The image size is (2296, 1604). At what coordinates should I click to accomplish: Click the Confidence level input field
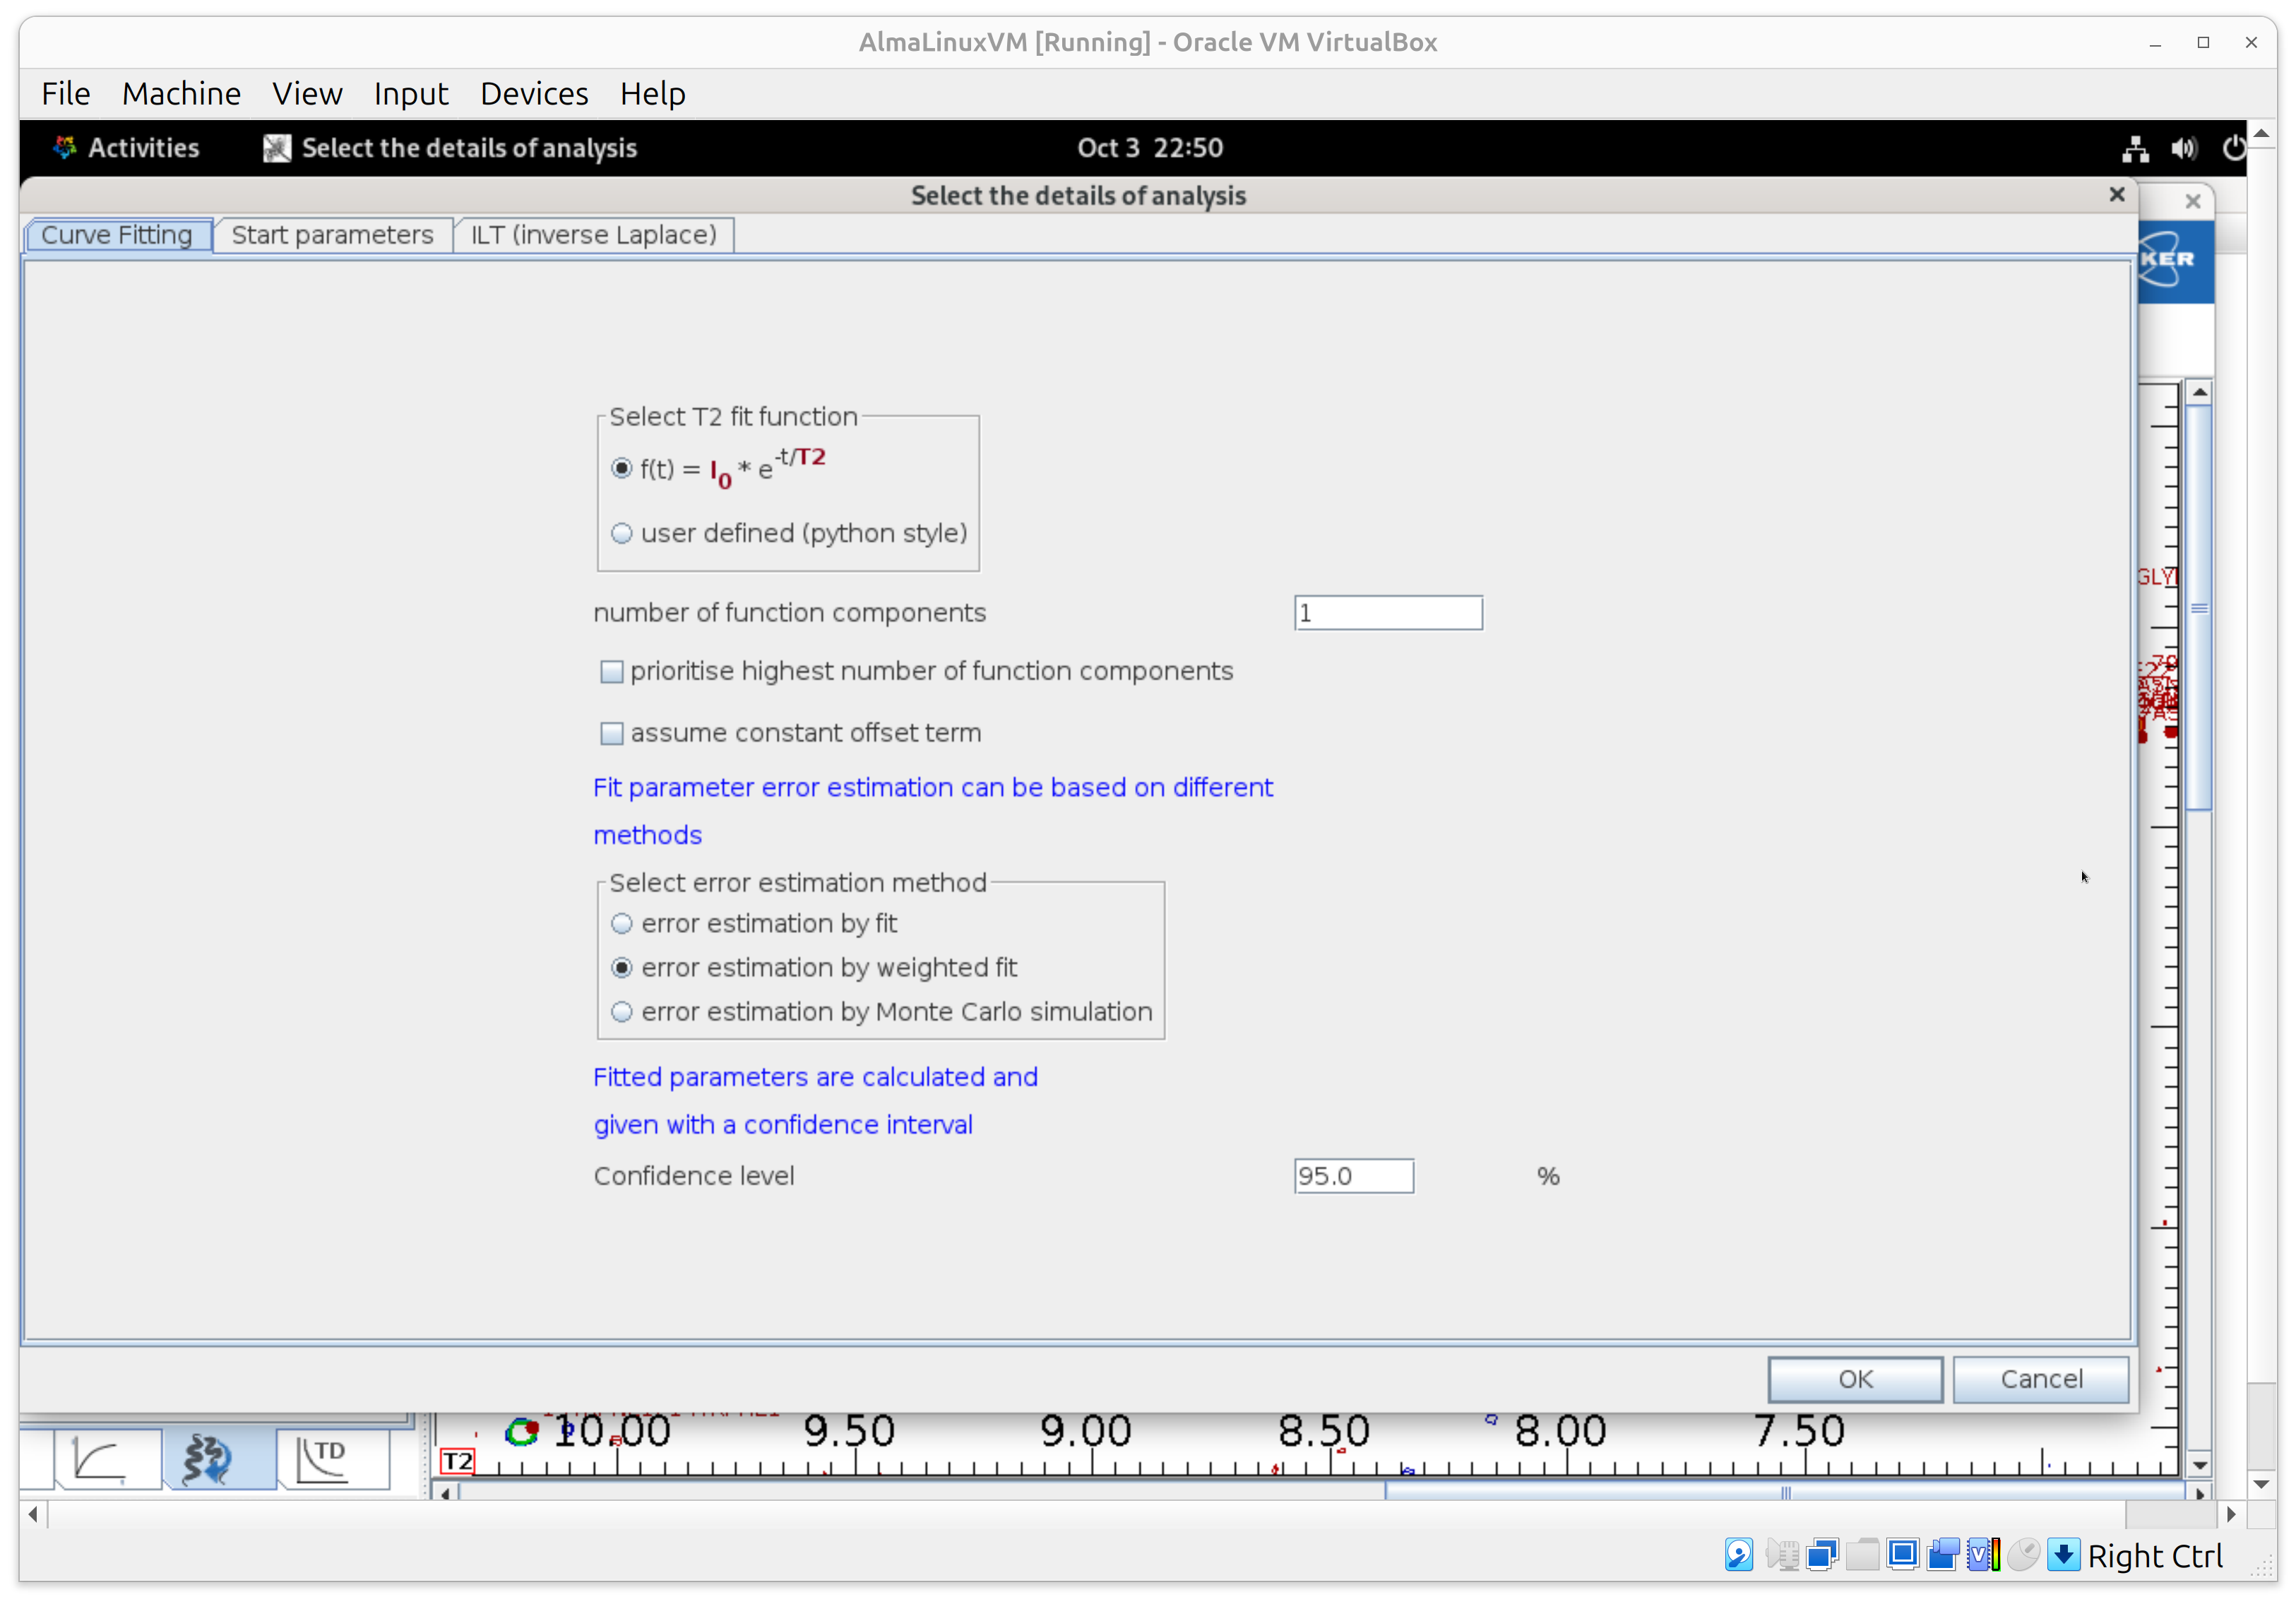[x=1352, y=1176]
